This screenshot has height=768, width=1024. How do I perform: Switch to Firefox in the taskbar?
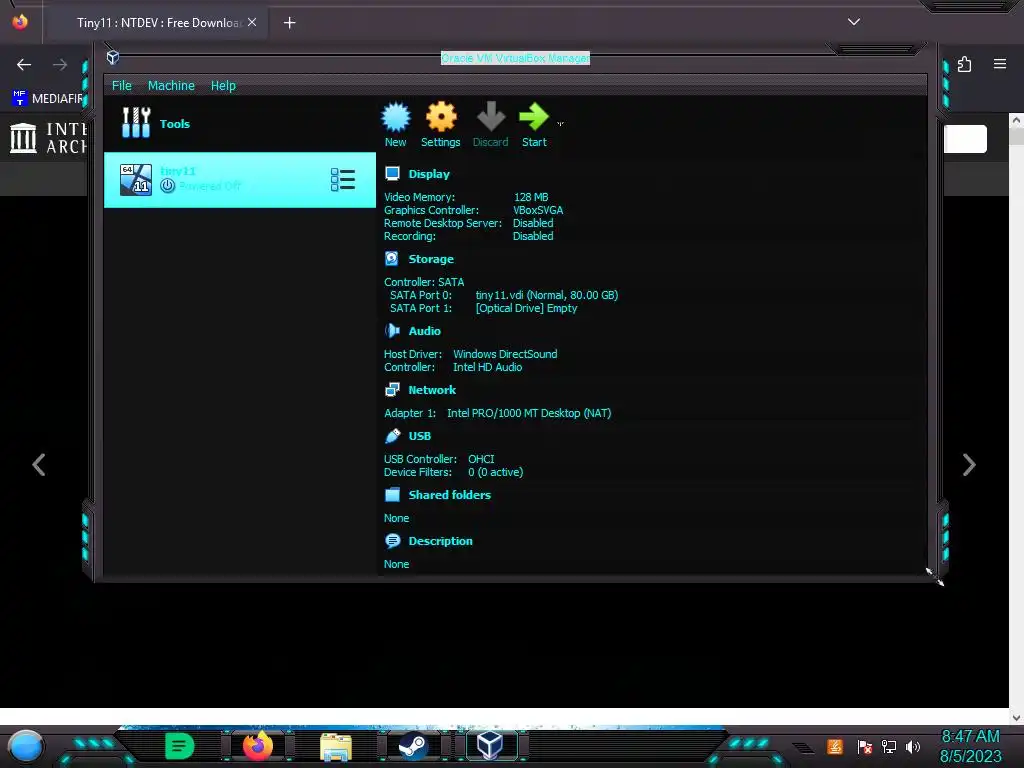click(257, 746)
